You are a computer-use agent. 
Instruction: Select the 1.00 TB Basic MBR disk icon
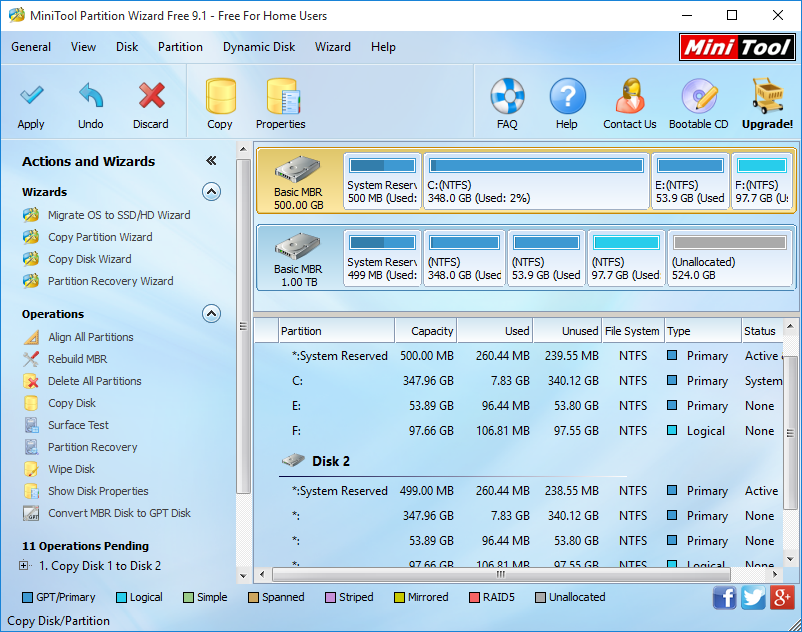[298, 247]
